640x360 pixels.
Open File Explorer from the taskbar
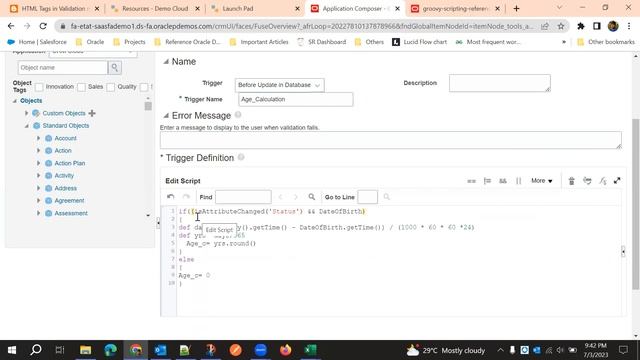85,350
